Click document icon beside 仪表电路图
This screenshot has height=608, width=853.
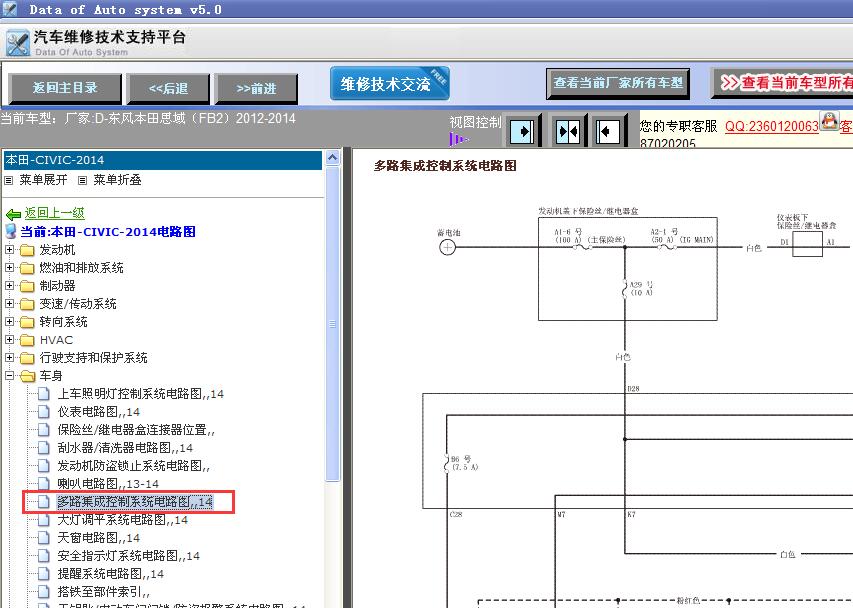click(x=44, y=412)
